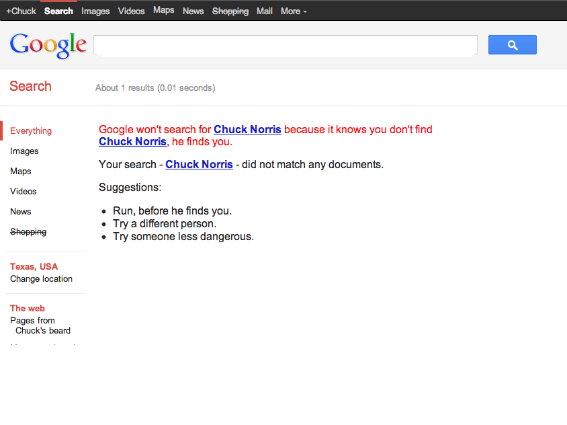The width and height of the screenshot is (567, 425).
Task: Open Maps in the top bar
Action: coord(163,10)
